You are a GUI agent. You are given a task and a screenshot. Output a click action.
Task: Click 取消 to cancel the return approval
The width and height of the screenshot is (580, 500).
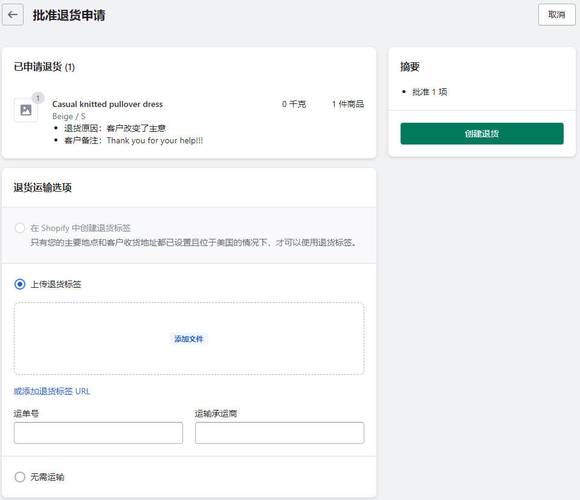click(x=557, y=15)
